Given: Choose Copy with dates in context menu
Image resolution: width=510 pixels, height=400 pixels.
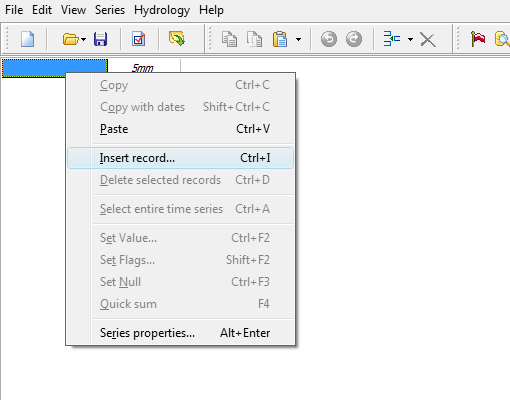Looking at the screenshot, I should [181, 107].
